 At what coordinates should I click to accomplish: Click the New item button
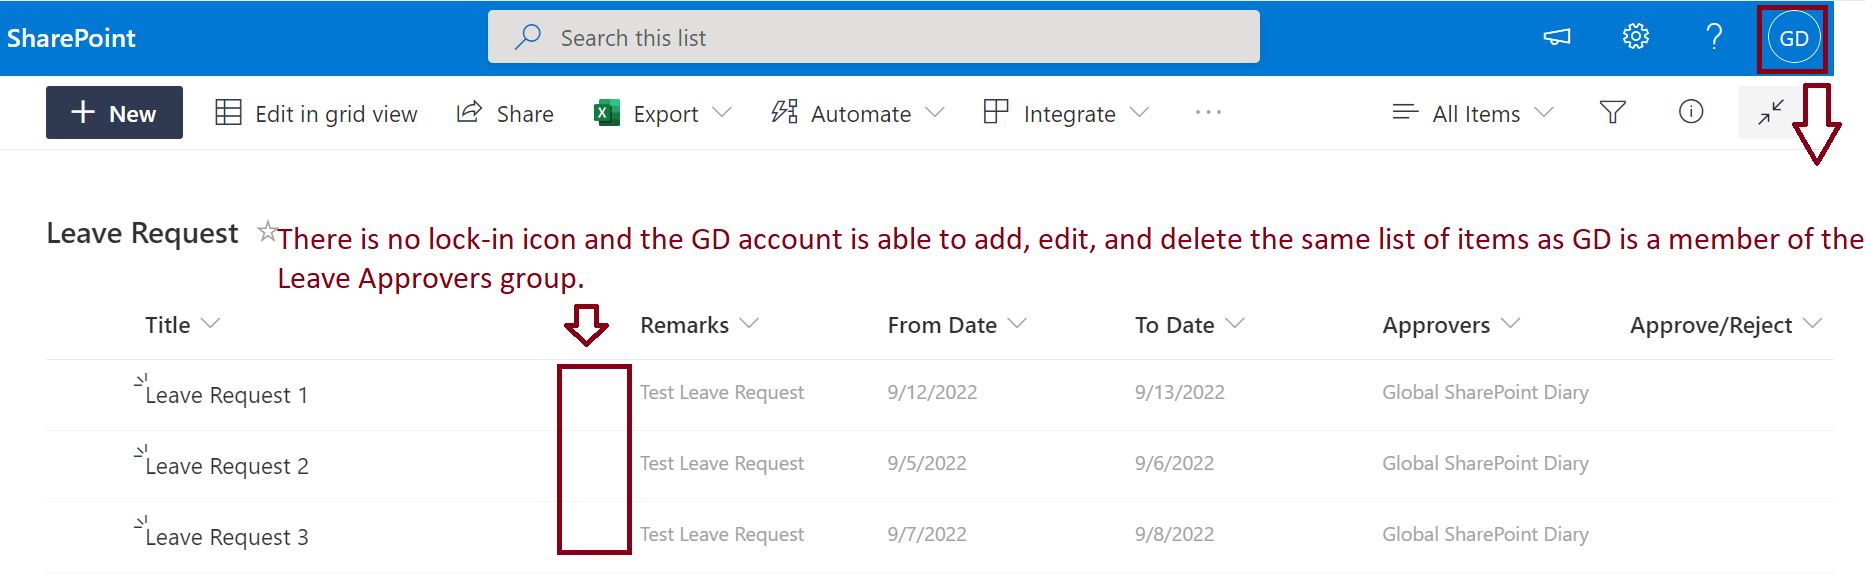tap(114, 113)
